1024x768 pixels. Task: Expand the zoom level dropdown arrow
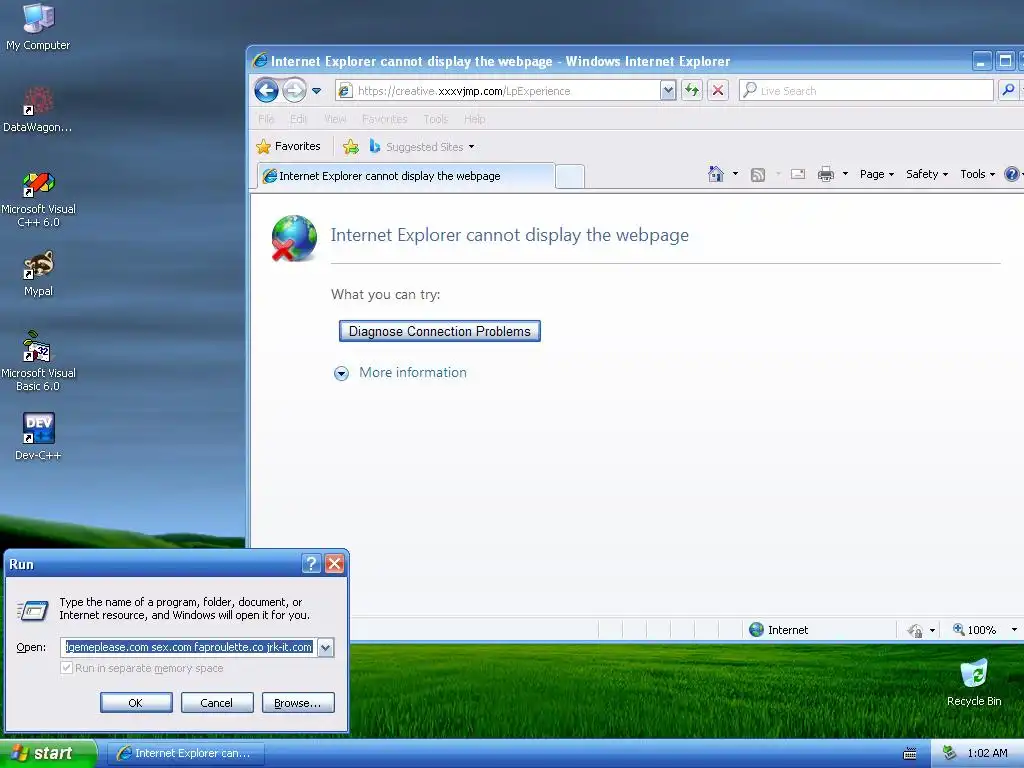click(x=1014, y=630)
